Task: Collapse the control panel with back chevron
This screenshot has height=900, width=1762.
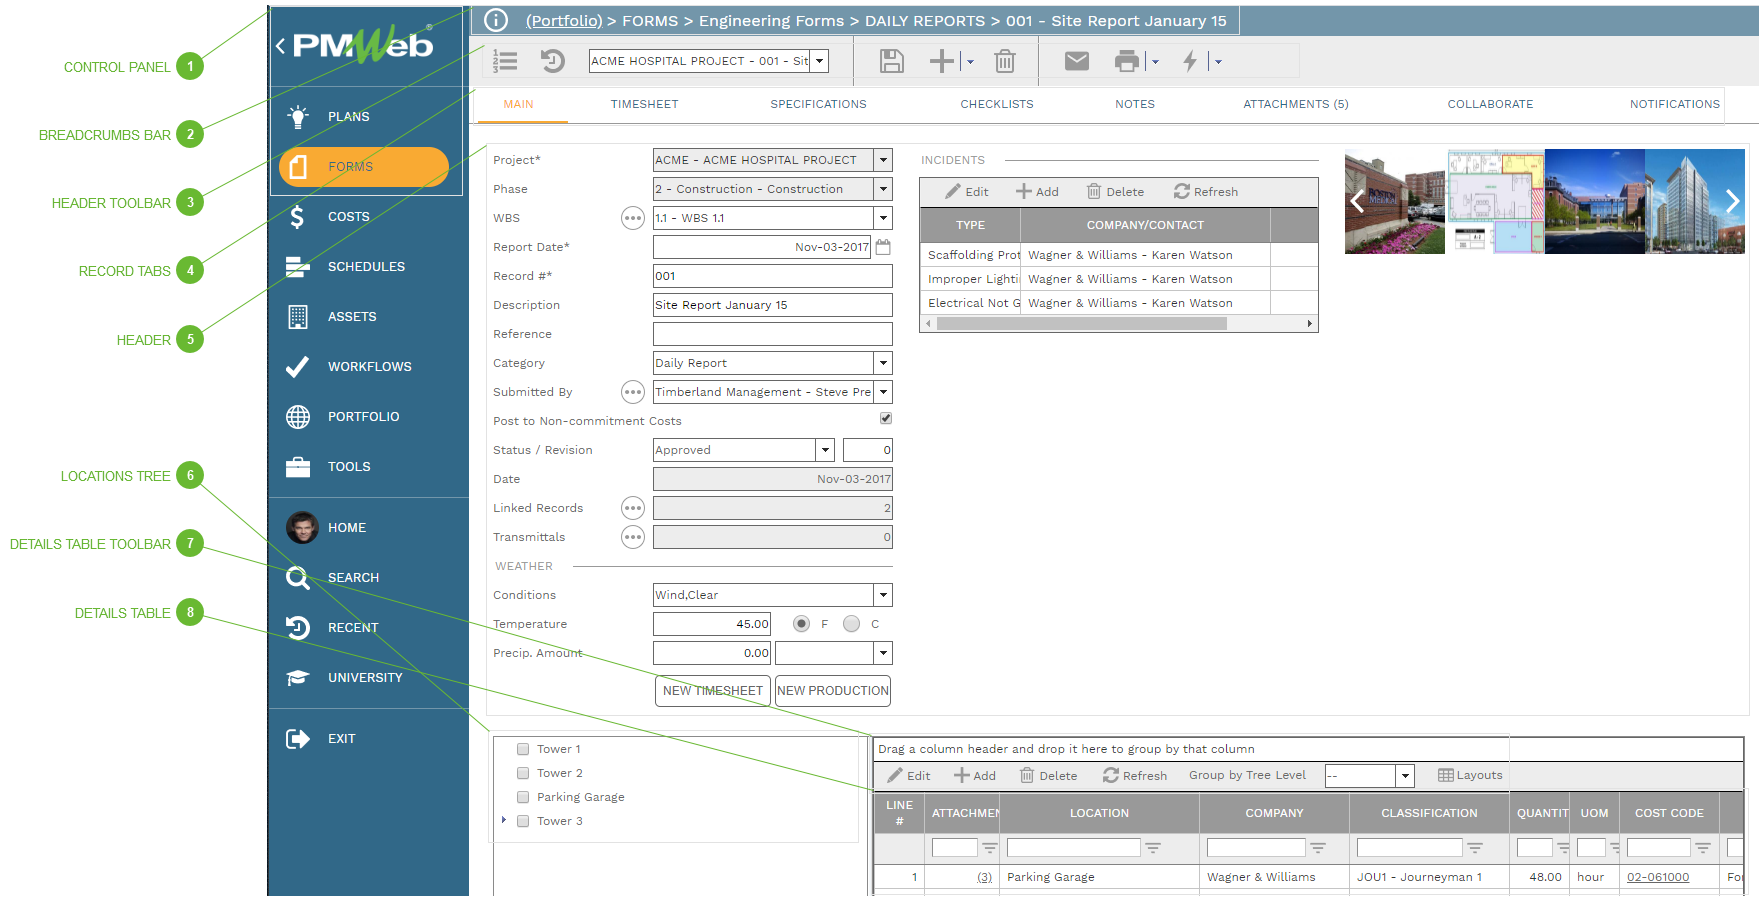Action: pyautogui.click(x=281, y=46)
